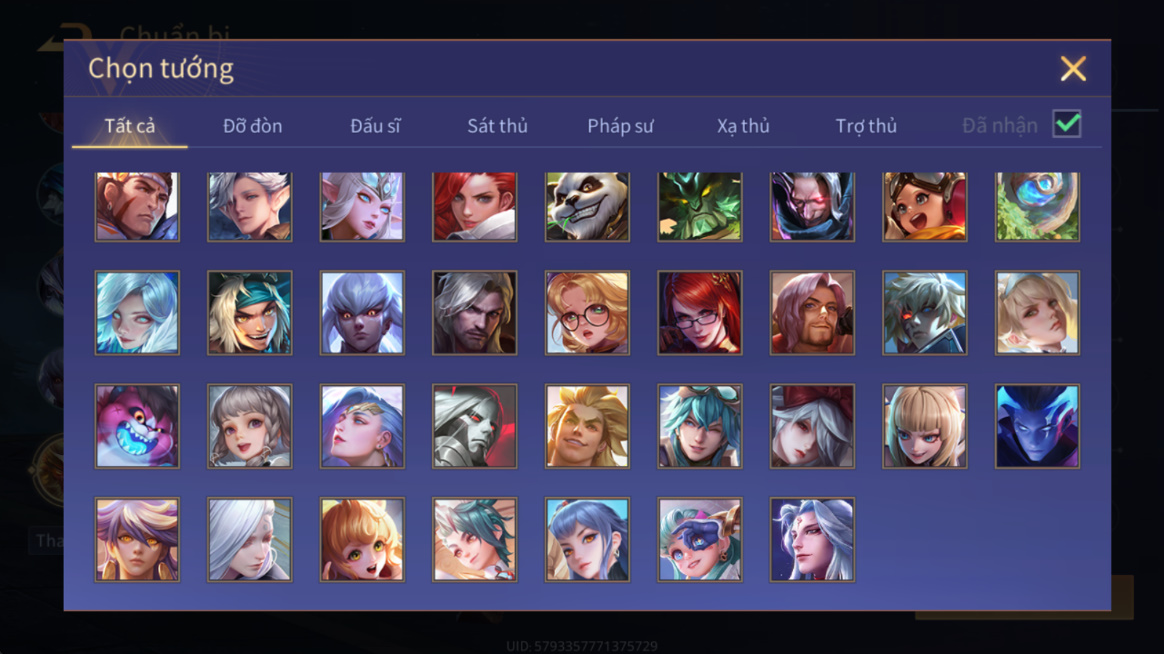
Task: Select the dark blue-skinned vampire hero
Action: (1037, 426)
